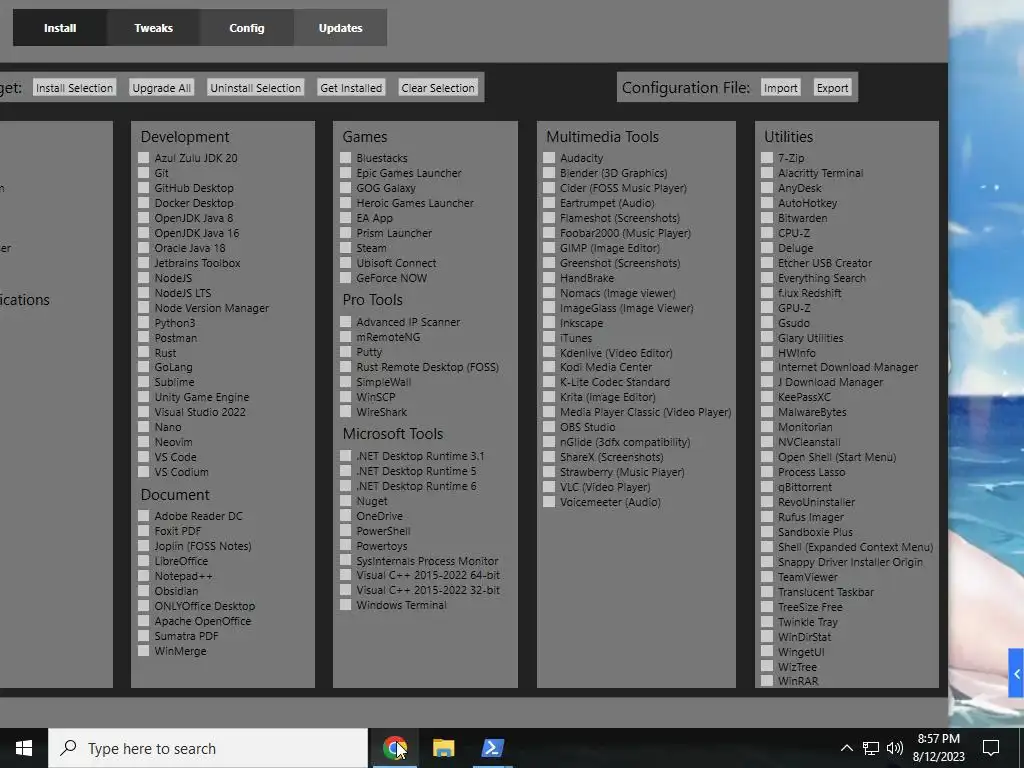This screenshot has height=768, width=1024.
Task: Switch to the PowerShell taskbar window
Action: coord(492,748)
